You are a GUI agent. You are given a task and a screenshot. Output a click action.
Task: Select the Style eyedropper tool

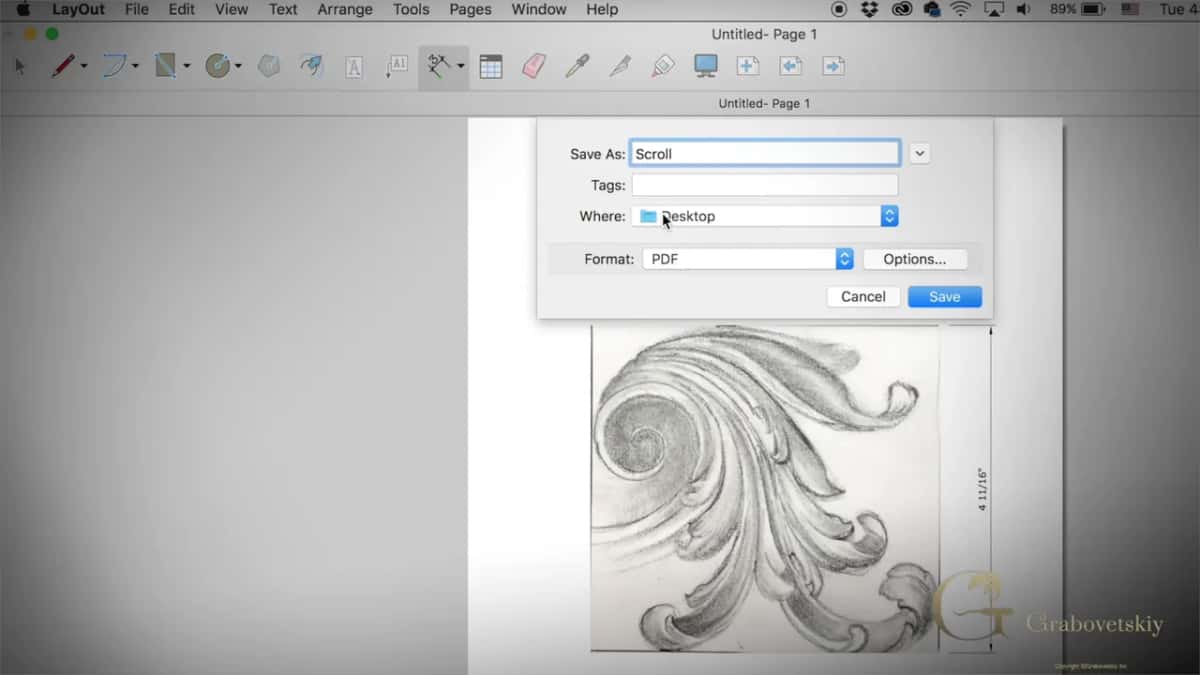click(x=577, y=67)
